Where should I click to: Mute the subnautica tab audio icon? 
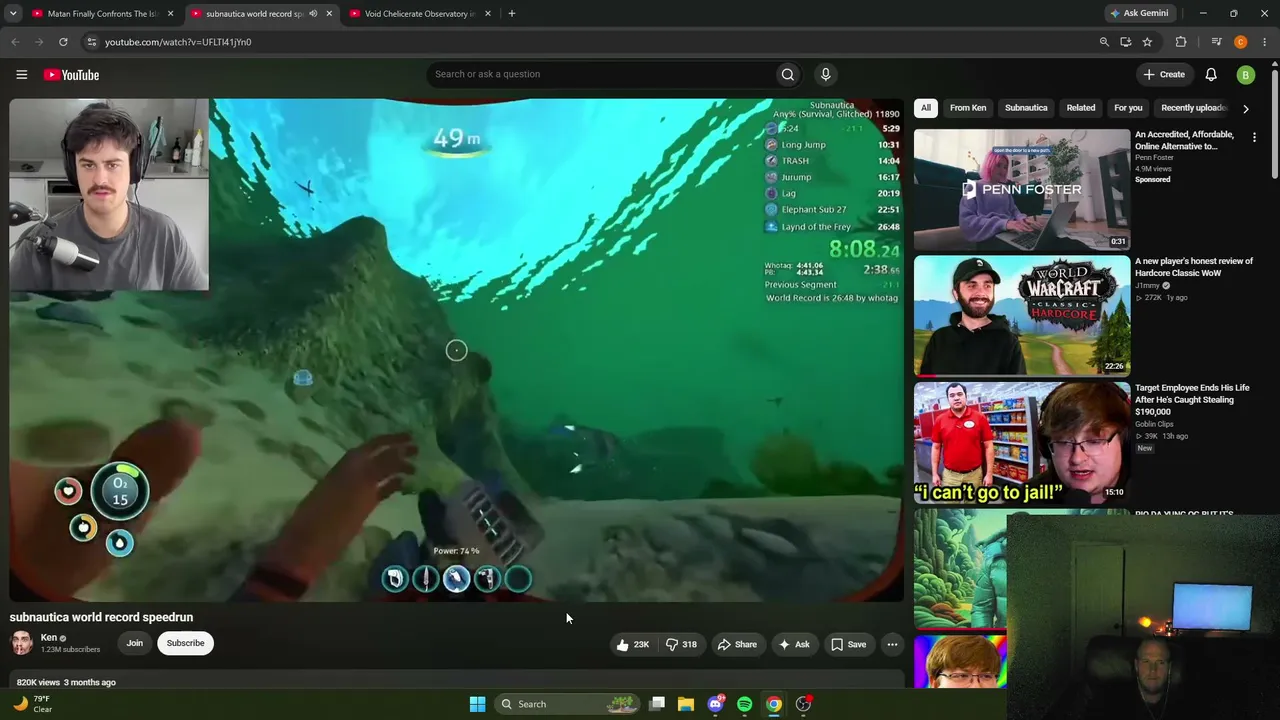pyautogui.click(x=313, y=14)
